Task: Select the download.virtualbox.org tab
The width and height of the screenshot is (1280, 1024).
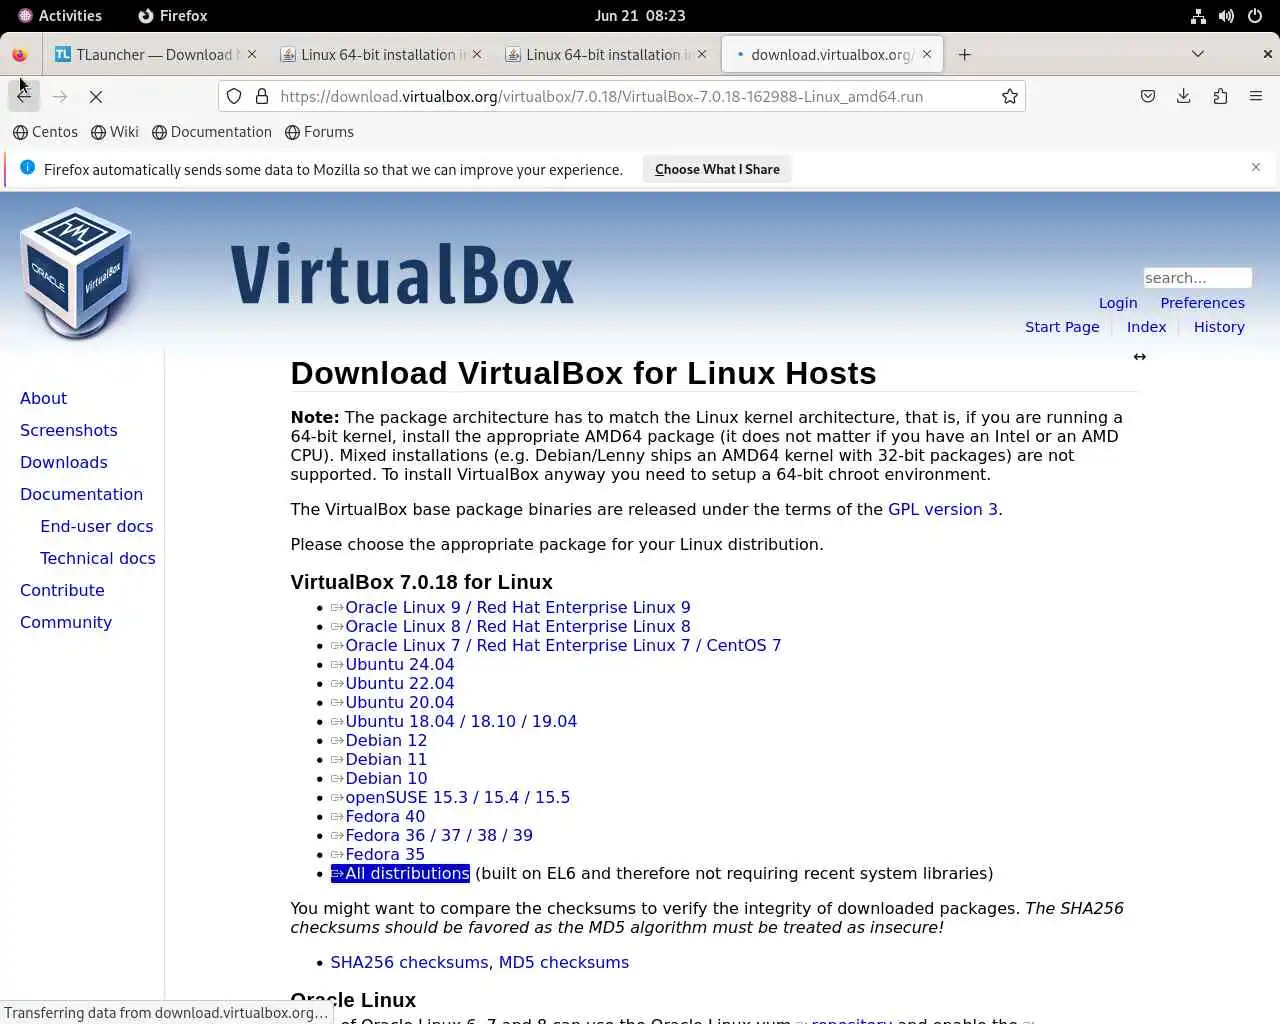Action: (831, 54)
